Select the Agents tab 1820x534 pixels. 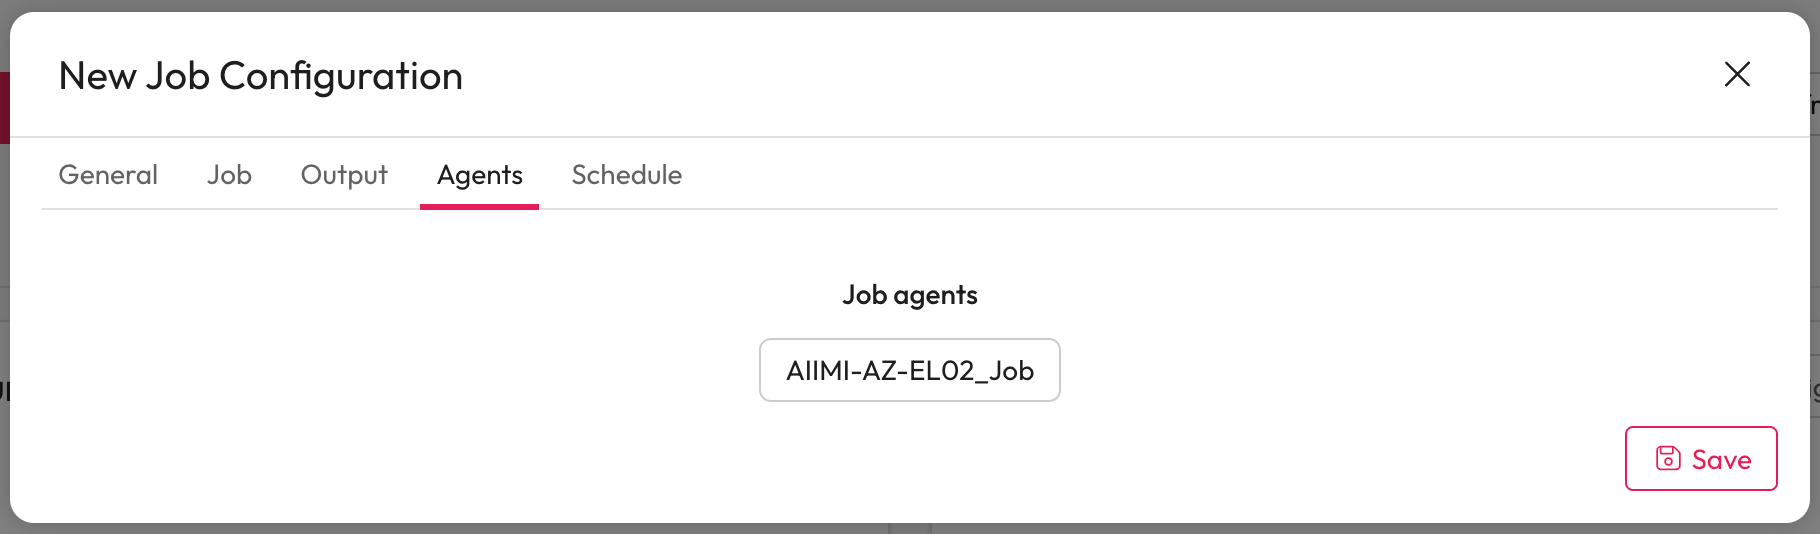480,175
